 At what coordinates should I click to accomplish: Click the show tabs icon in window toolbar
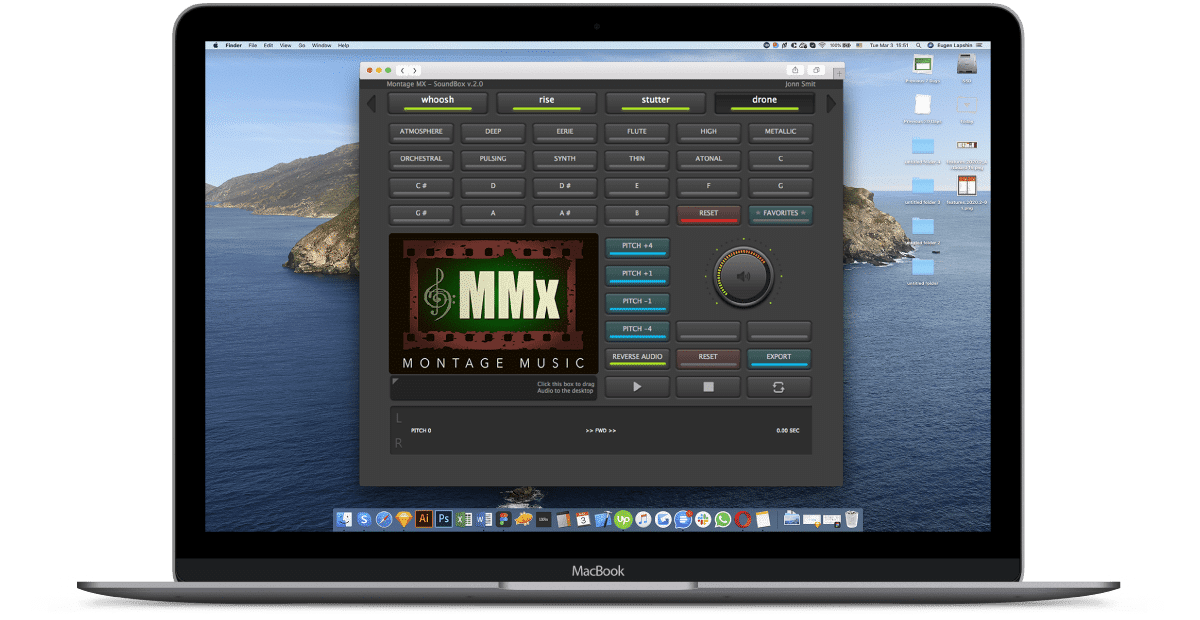tap(817, 70)
